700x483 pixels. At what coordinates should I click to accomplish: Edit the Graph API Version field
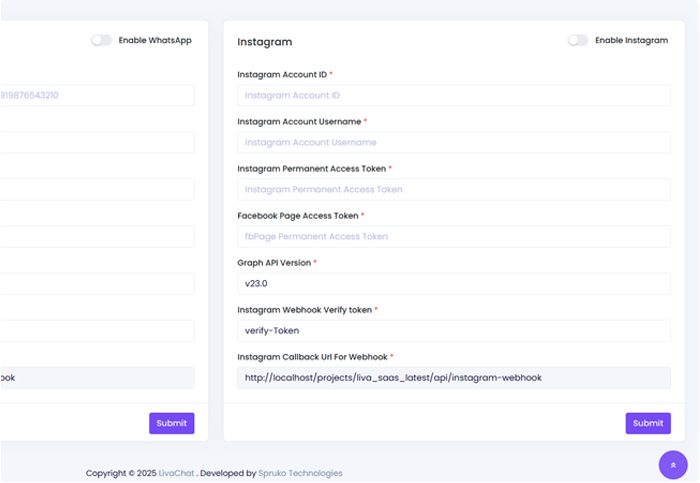coord(453,283)
